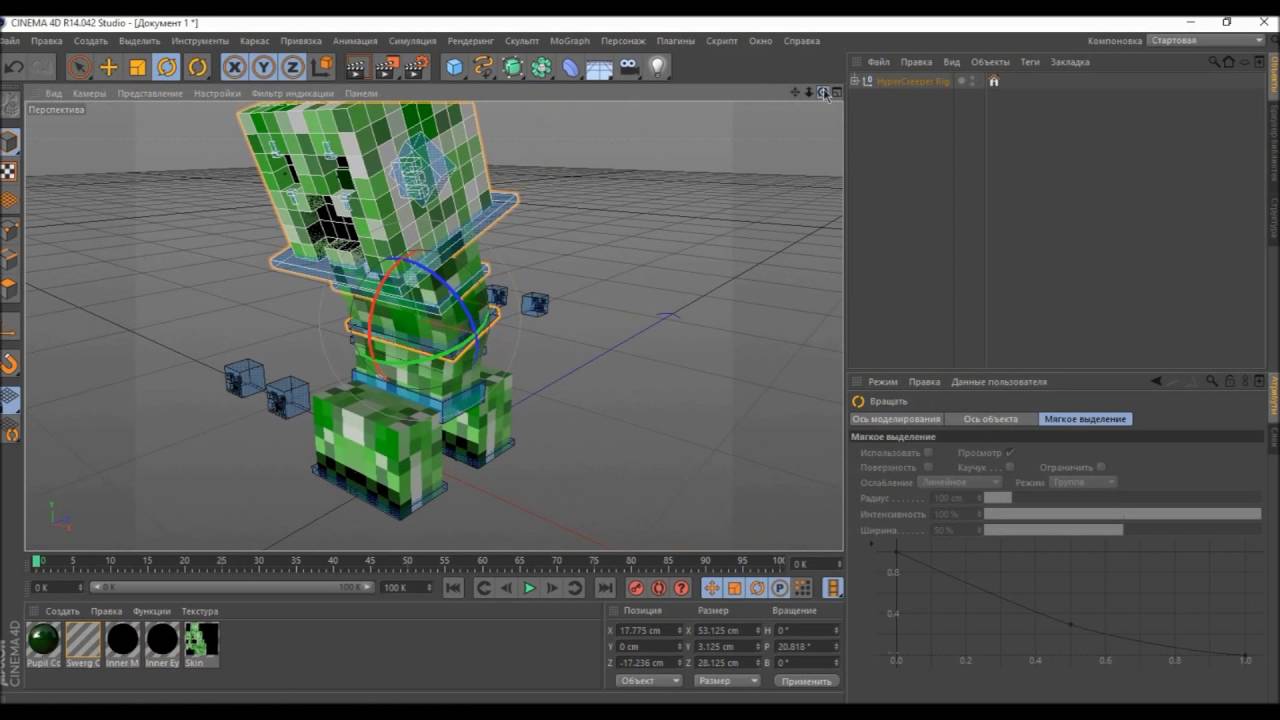Open the Анимация menu
Image resolution: width=1280 pixels, height=720 pixels.
point(355,41)
